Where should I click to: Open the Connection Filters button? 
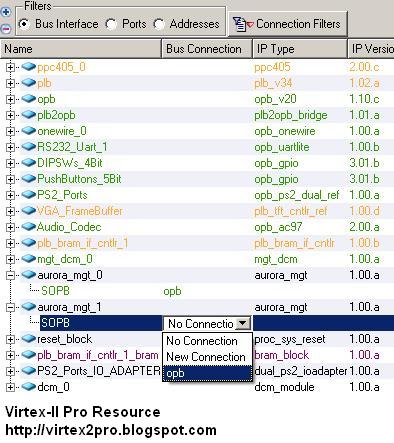point(287,24)
